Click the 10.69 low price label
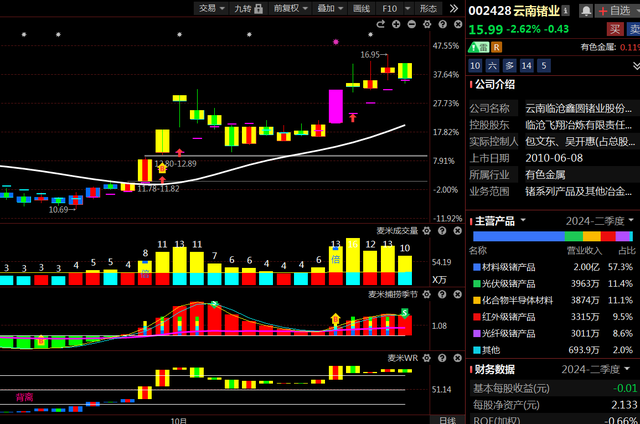640x424 pixels. (x=58, y=210)
